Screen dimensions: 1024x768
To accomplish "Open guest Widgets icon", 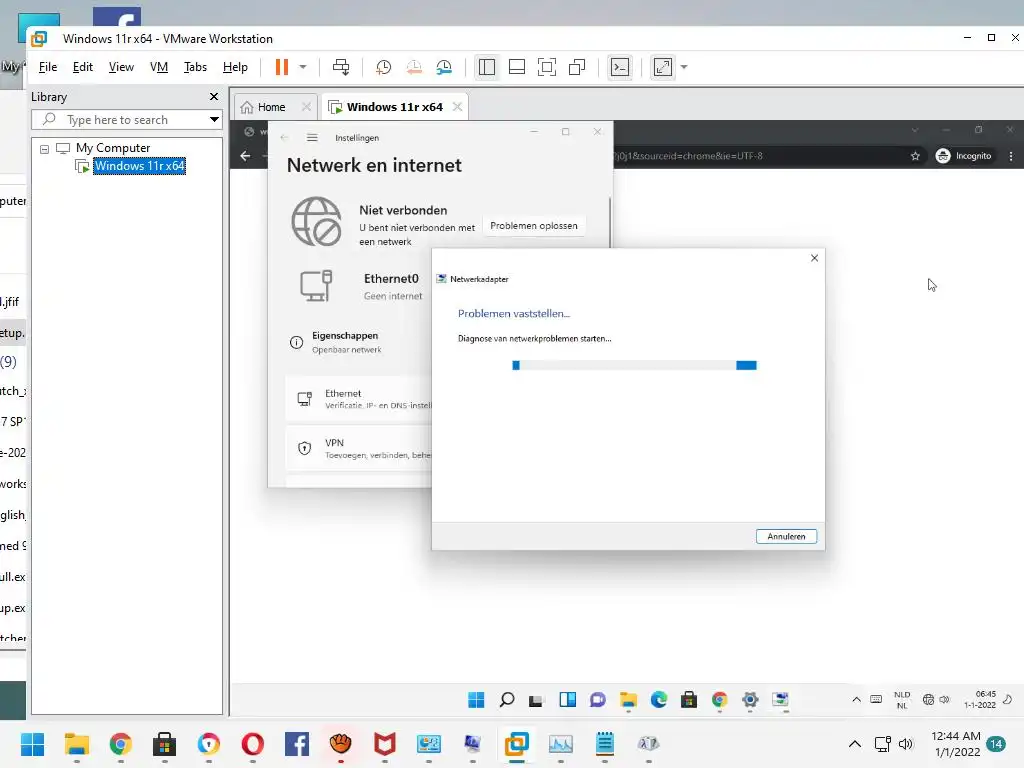I will coord(568,700).
